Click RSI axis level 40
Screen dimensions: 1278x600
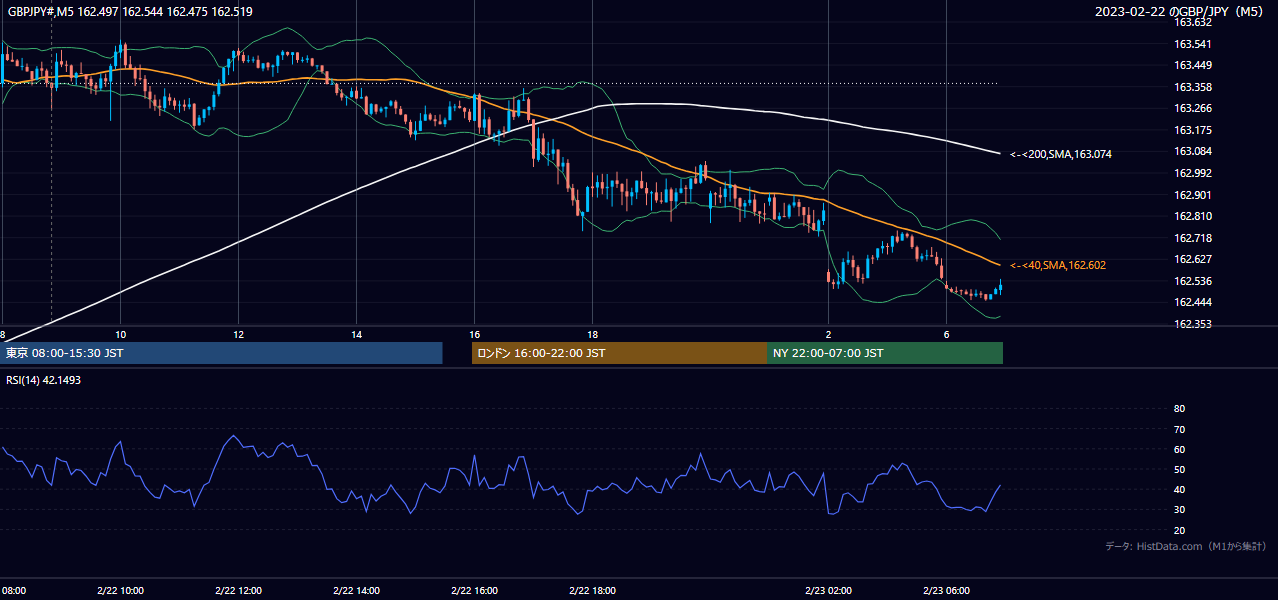[1179, 490]
